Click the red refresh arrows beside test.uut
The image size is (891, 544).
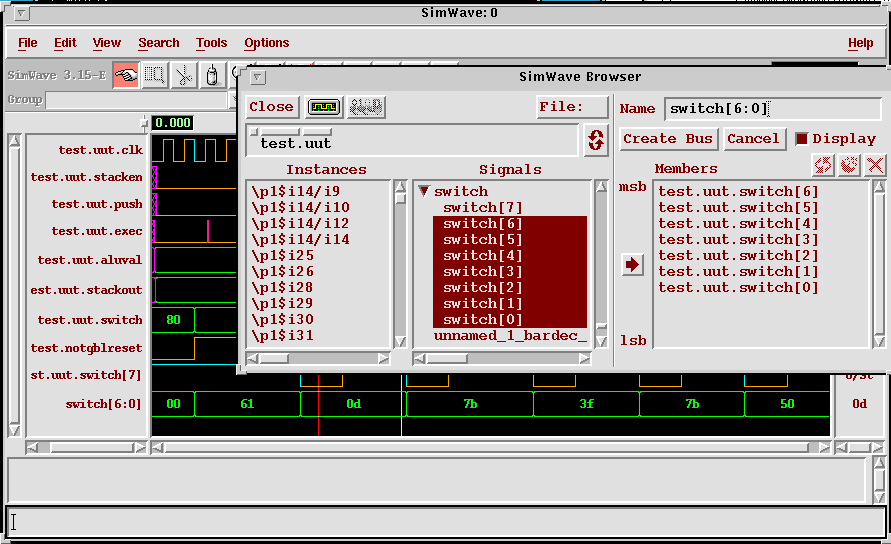point(595,140)
